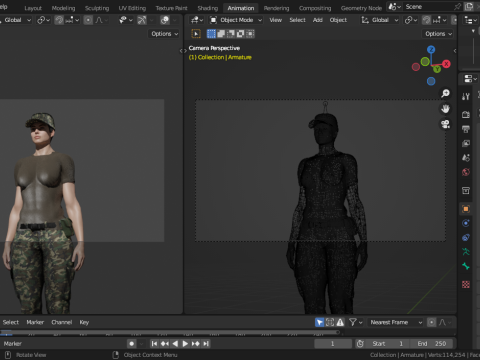
Task: Toggle Use Preview Range clock icon
Action: point(360,344)
